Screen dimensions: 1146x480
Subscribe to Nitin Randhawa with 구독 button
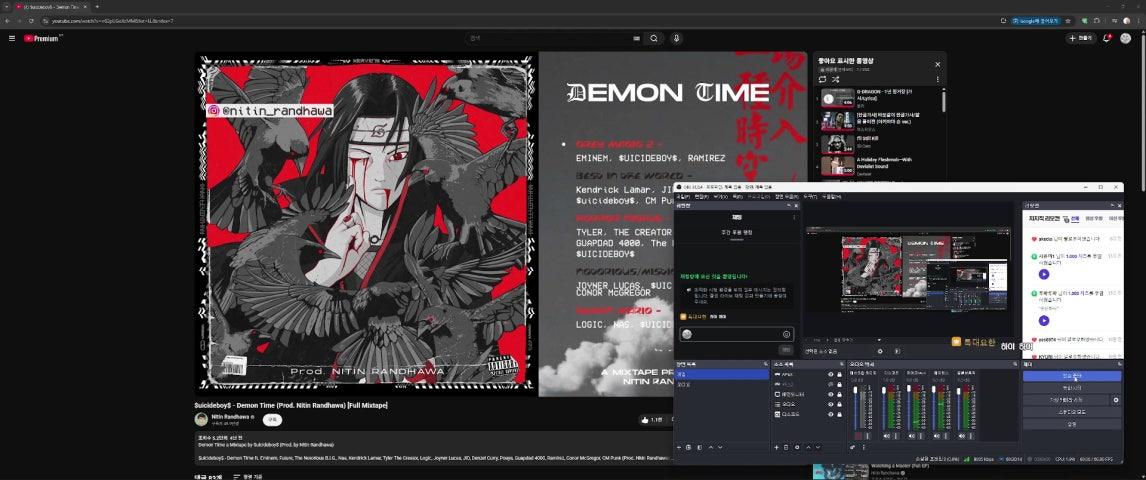pos(273,419)
